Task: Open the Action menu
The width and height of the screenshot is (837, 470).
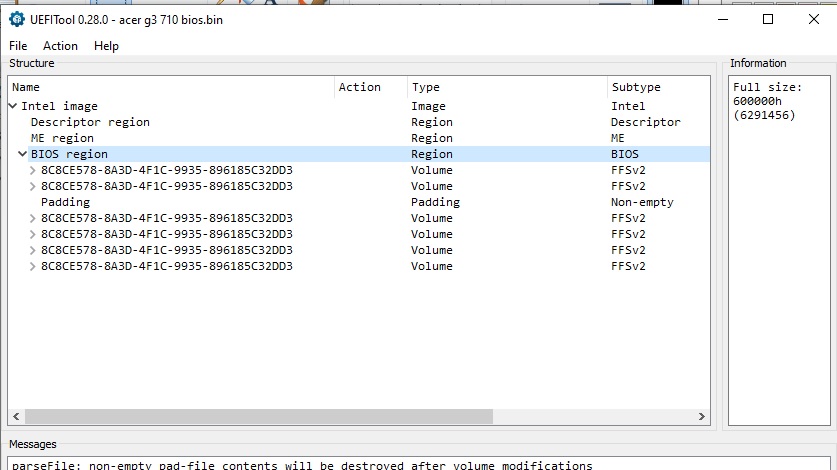Action: click(60, 46)
